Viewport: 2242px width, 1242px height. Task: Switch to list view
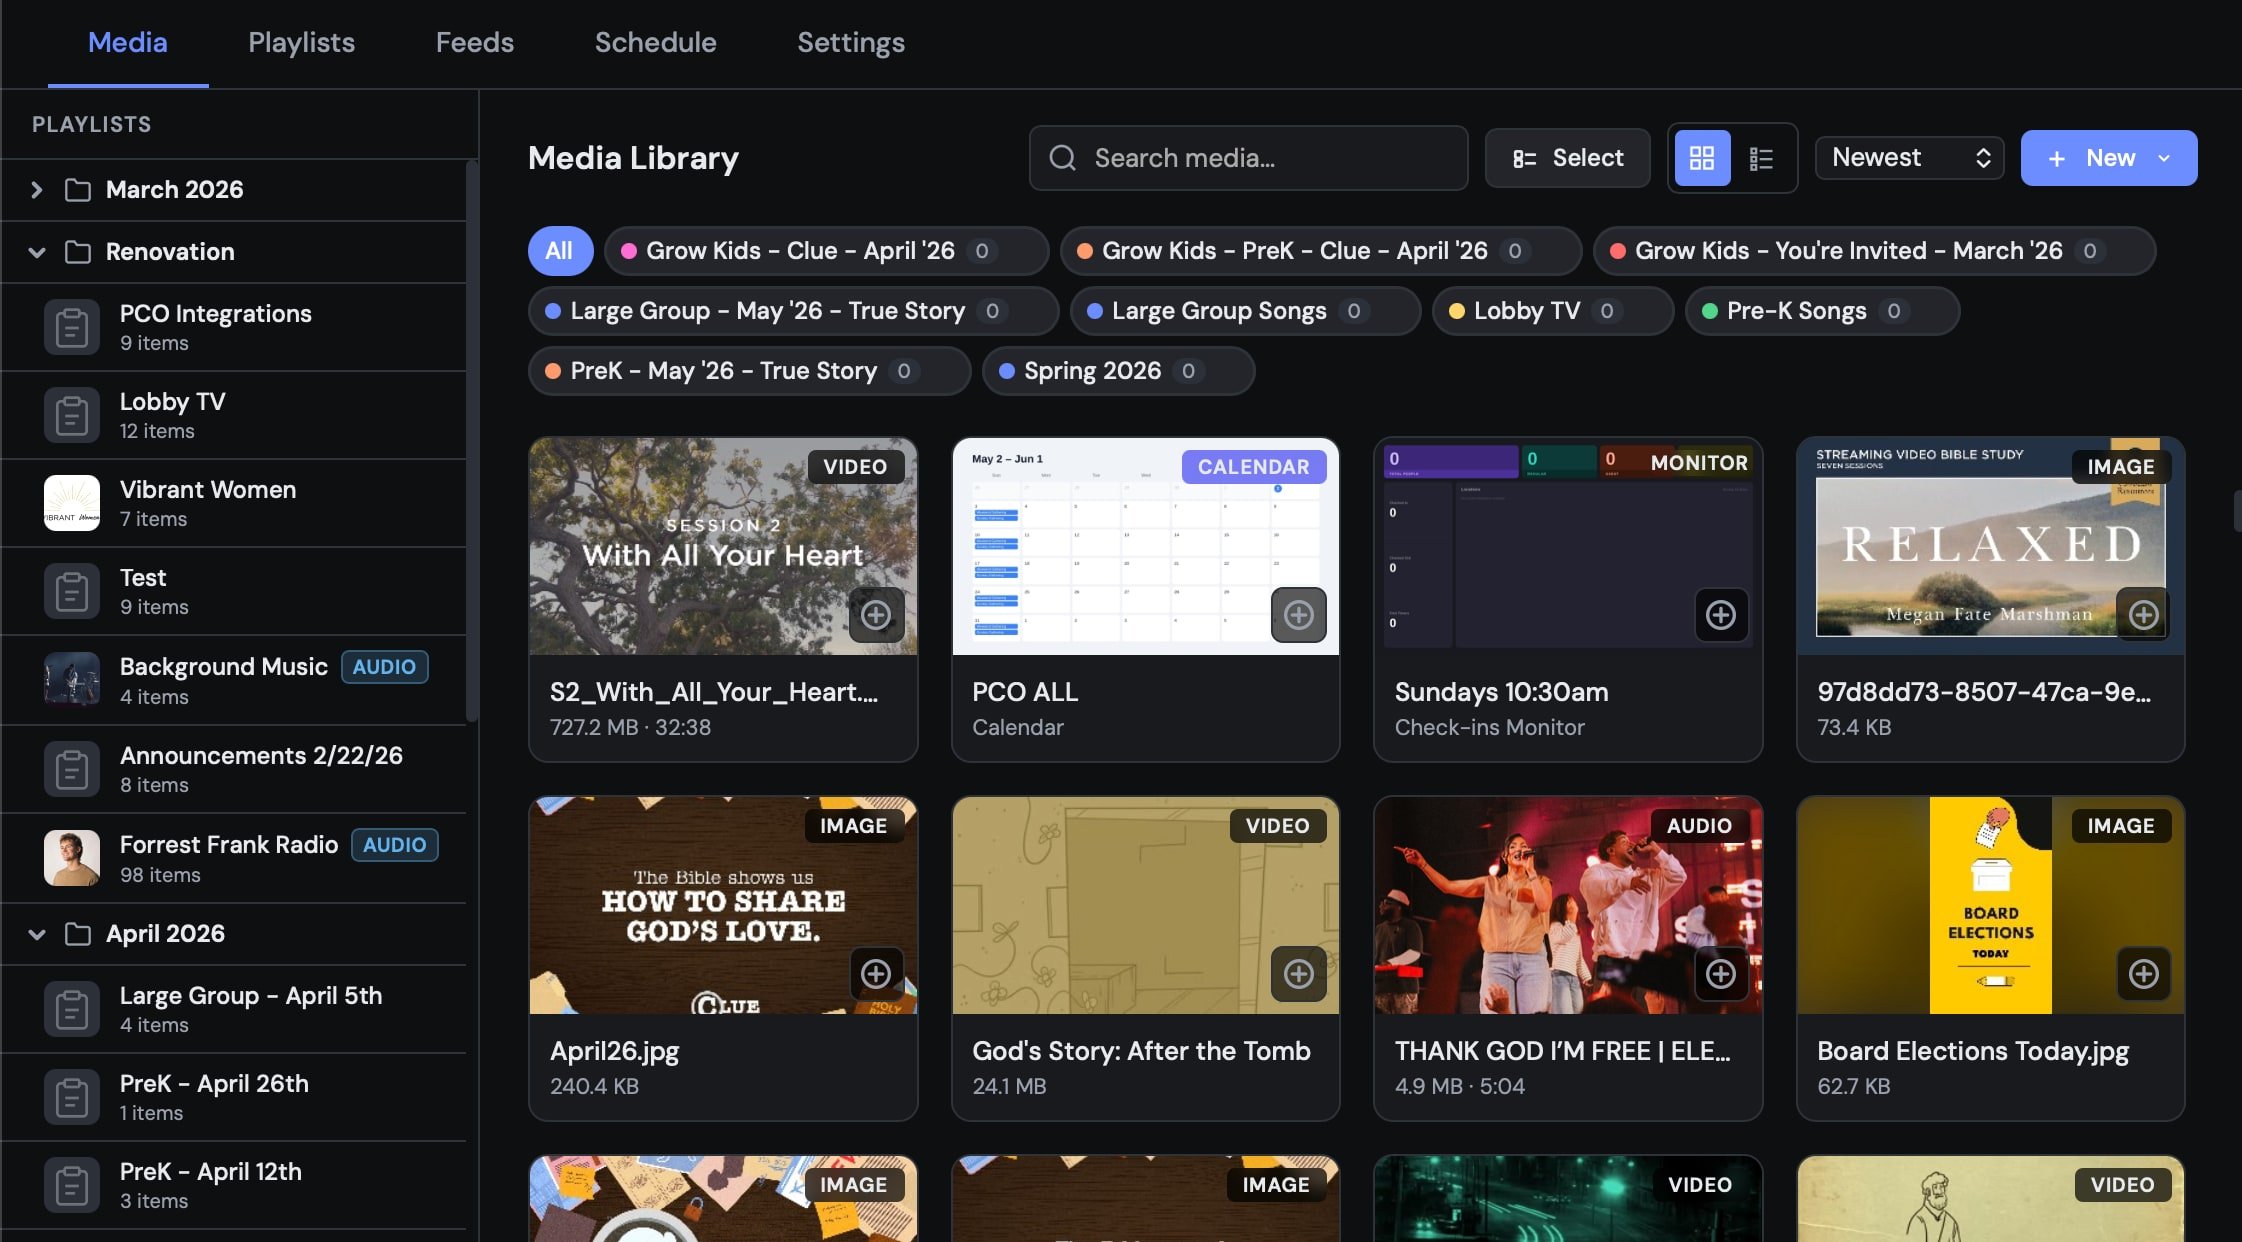1762,158
